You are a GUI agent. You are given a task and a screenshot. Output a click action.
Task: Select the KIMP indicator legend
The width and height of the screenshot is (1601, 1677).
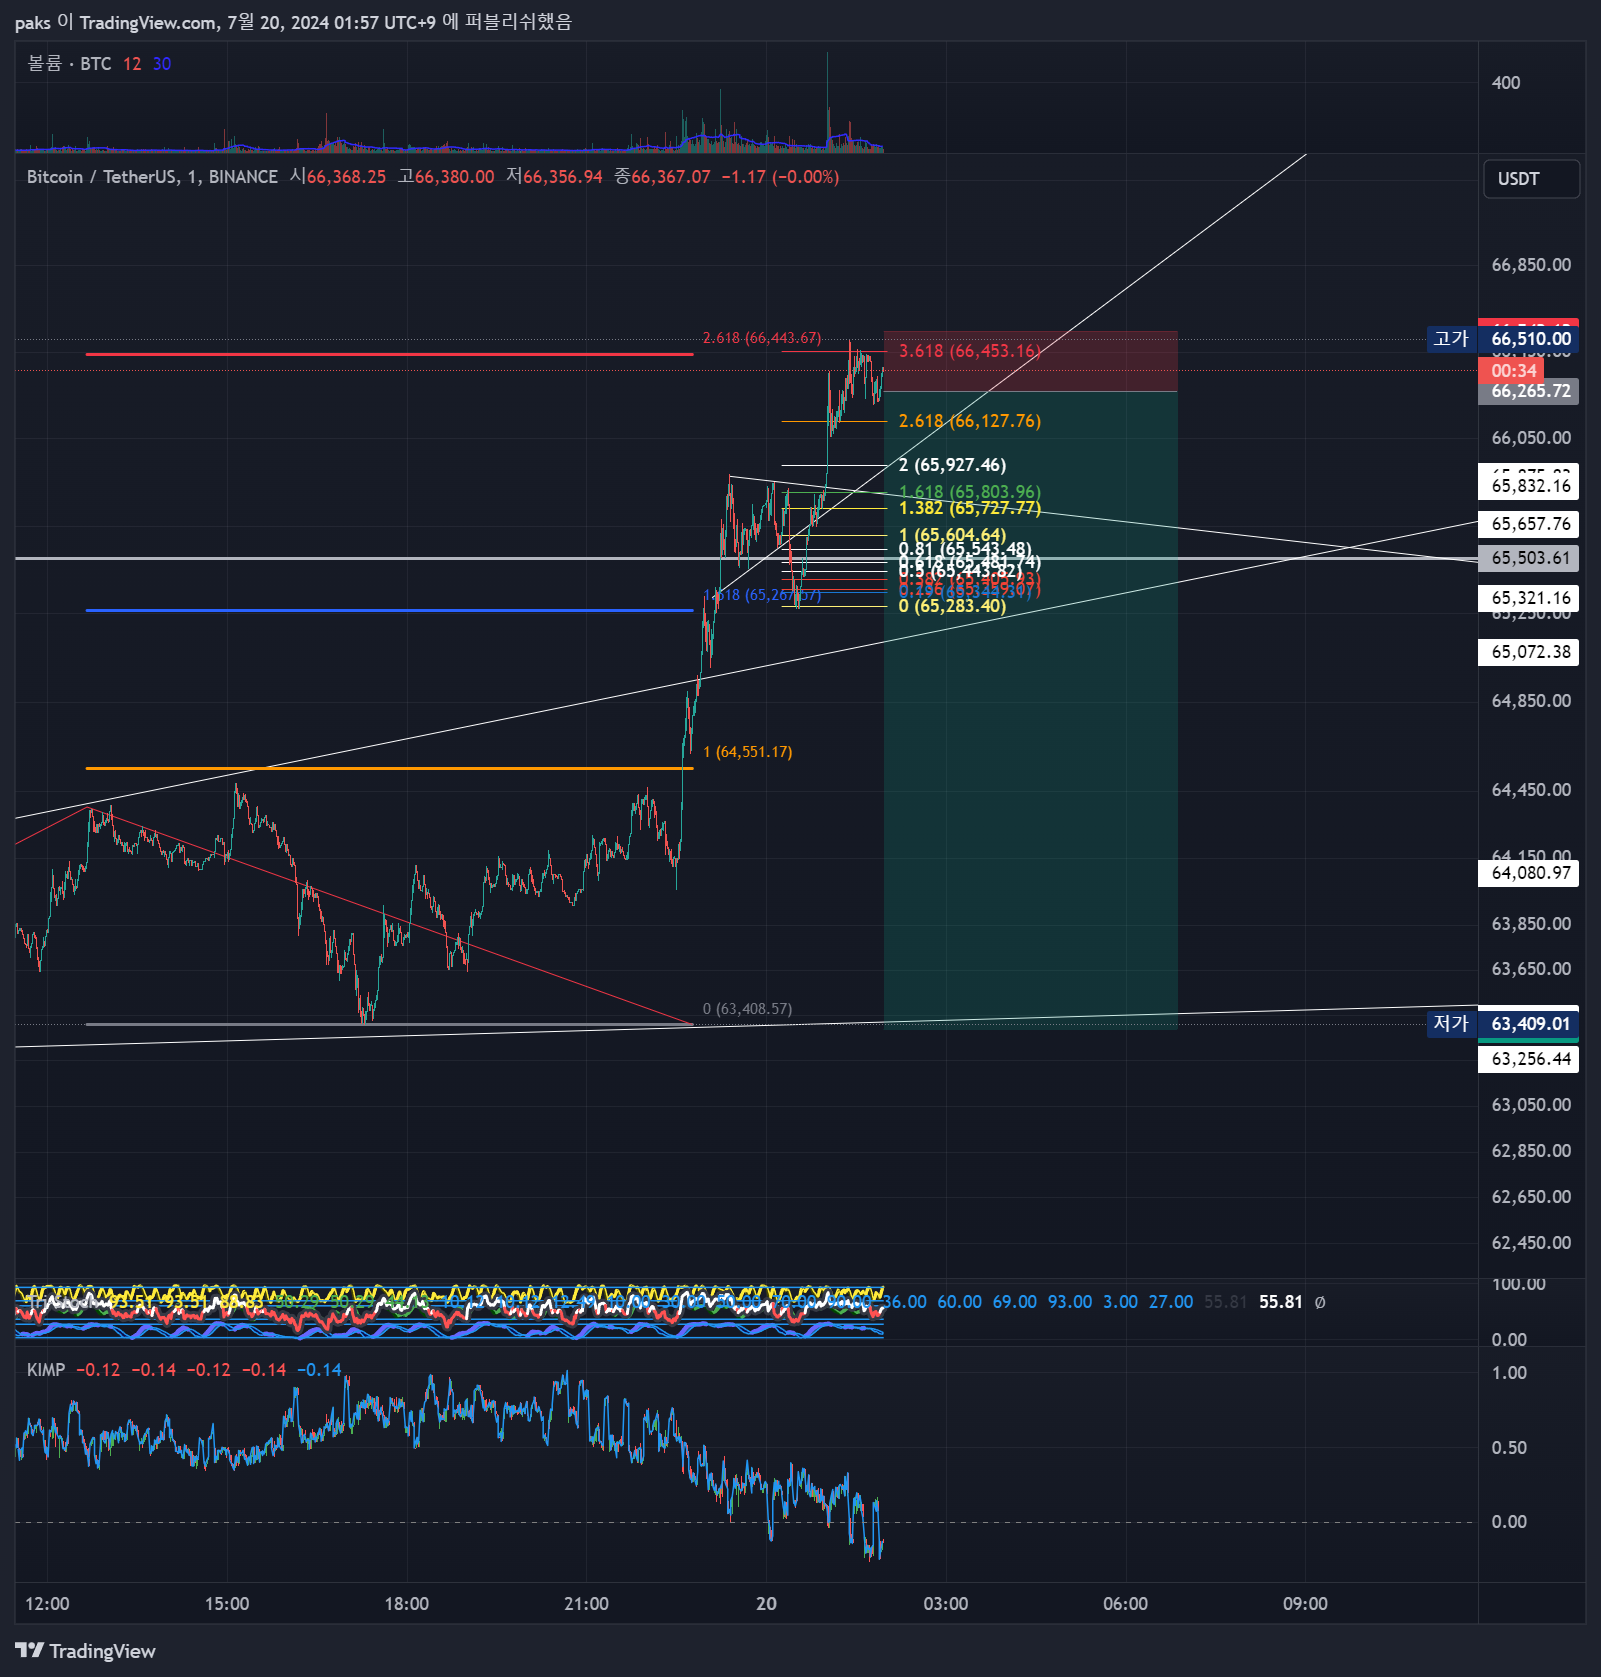click(x=46, y=1370)
